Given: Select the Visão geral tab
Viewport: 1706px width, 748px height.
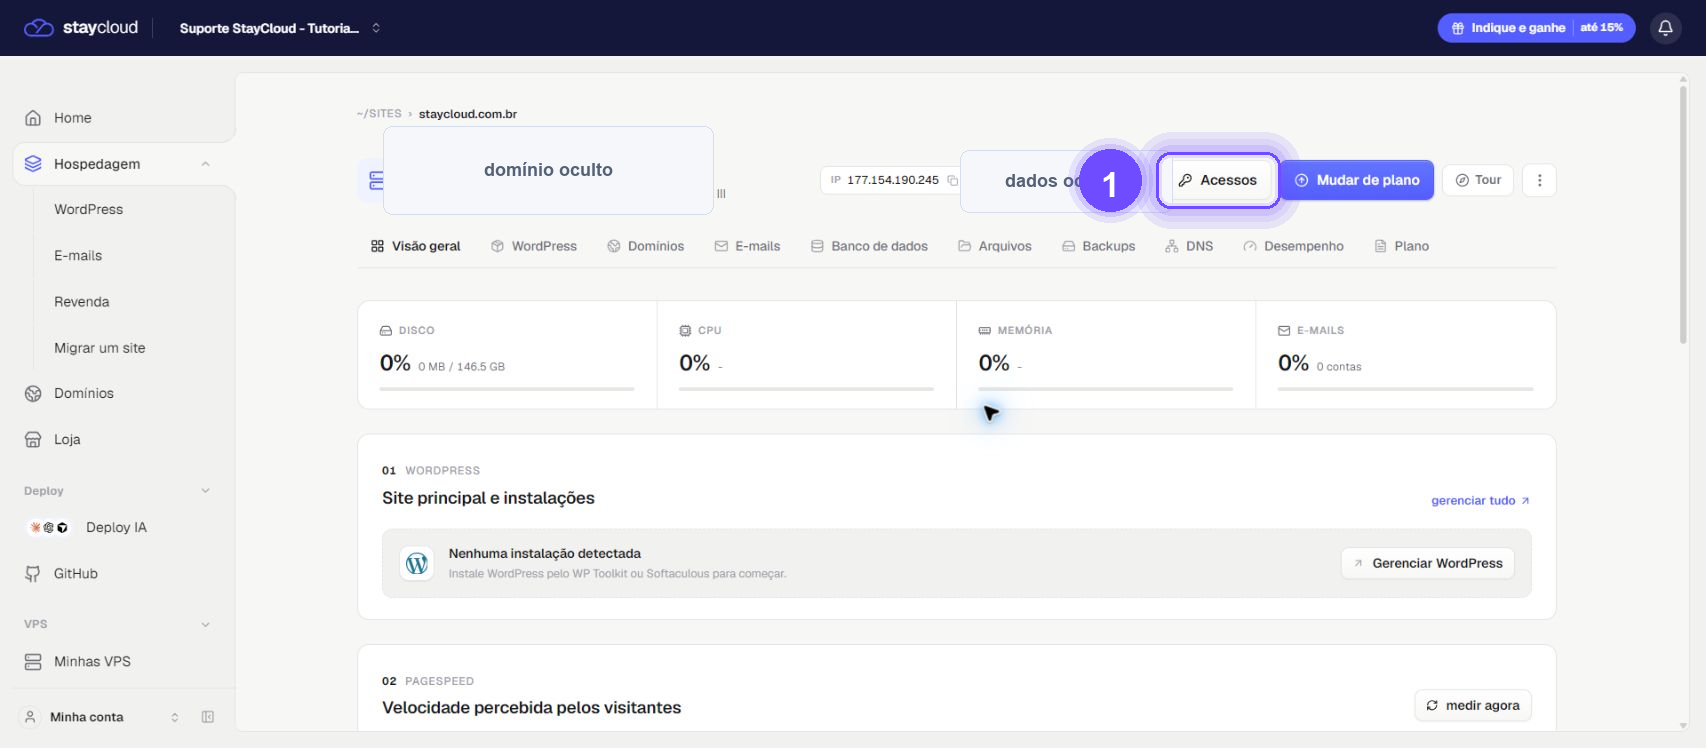Looking at the screenshot, I should [415, 246].
